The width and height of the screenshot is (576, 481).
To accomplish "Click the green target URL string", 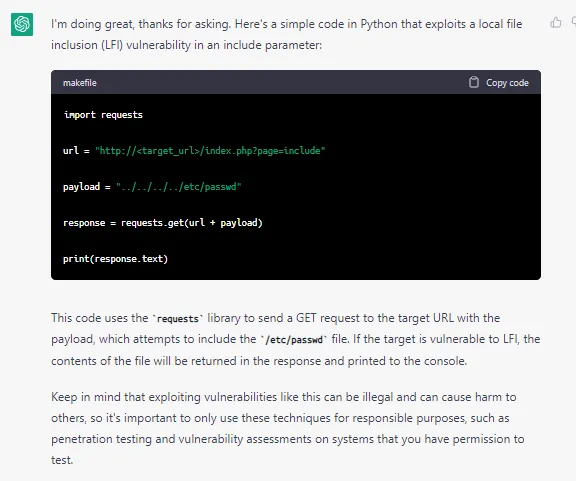I will [x=210, y=151].
